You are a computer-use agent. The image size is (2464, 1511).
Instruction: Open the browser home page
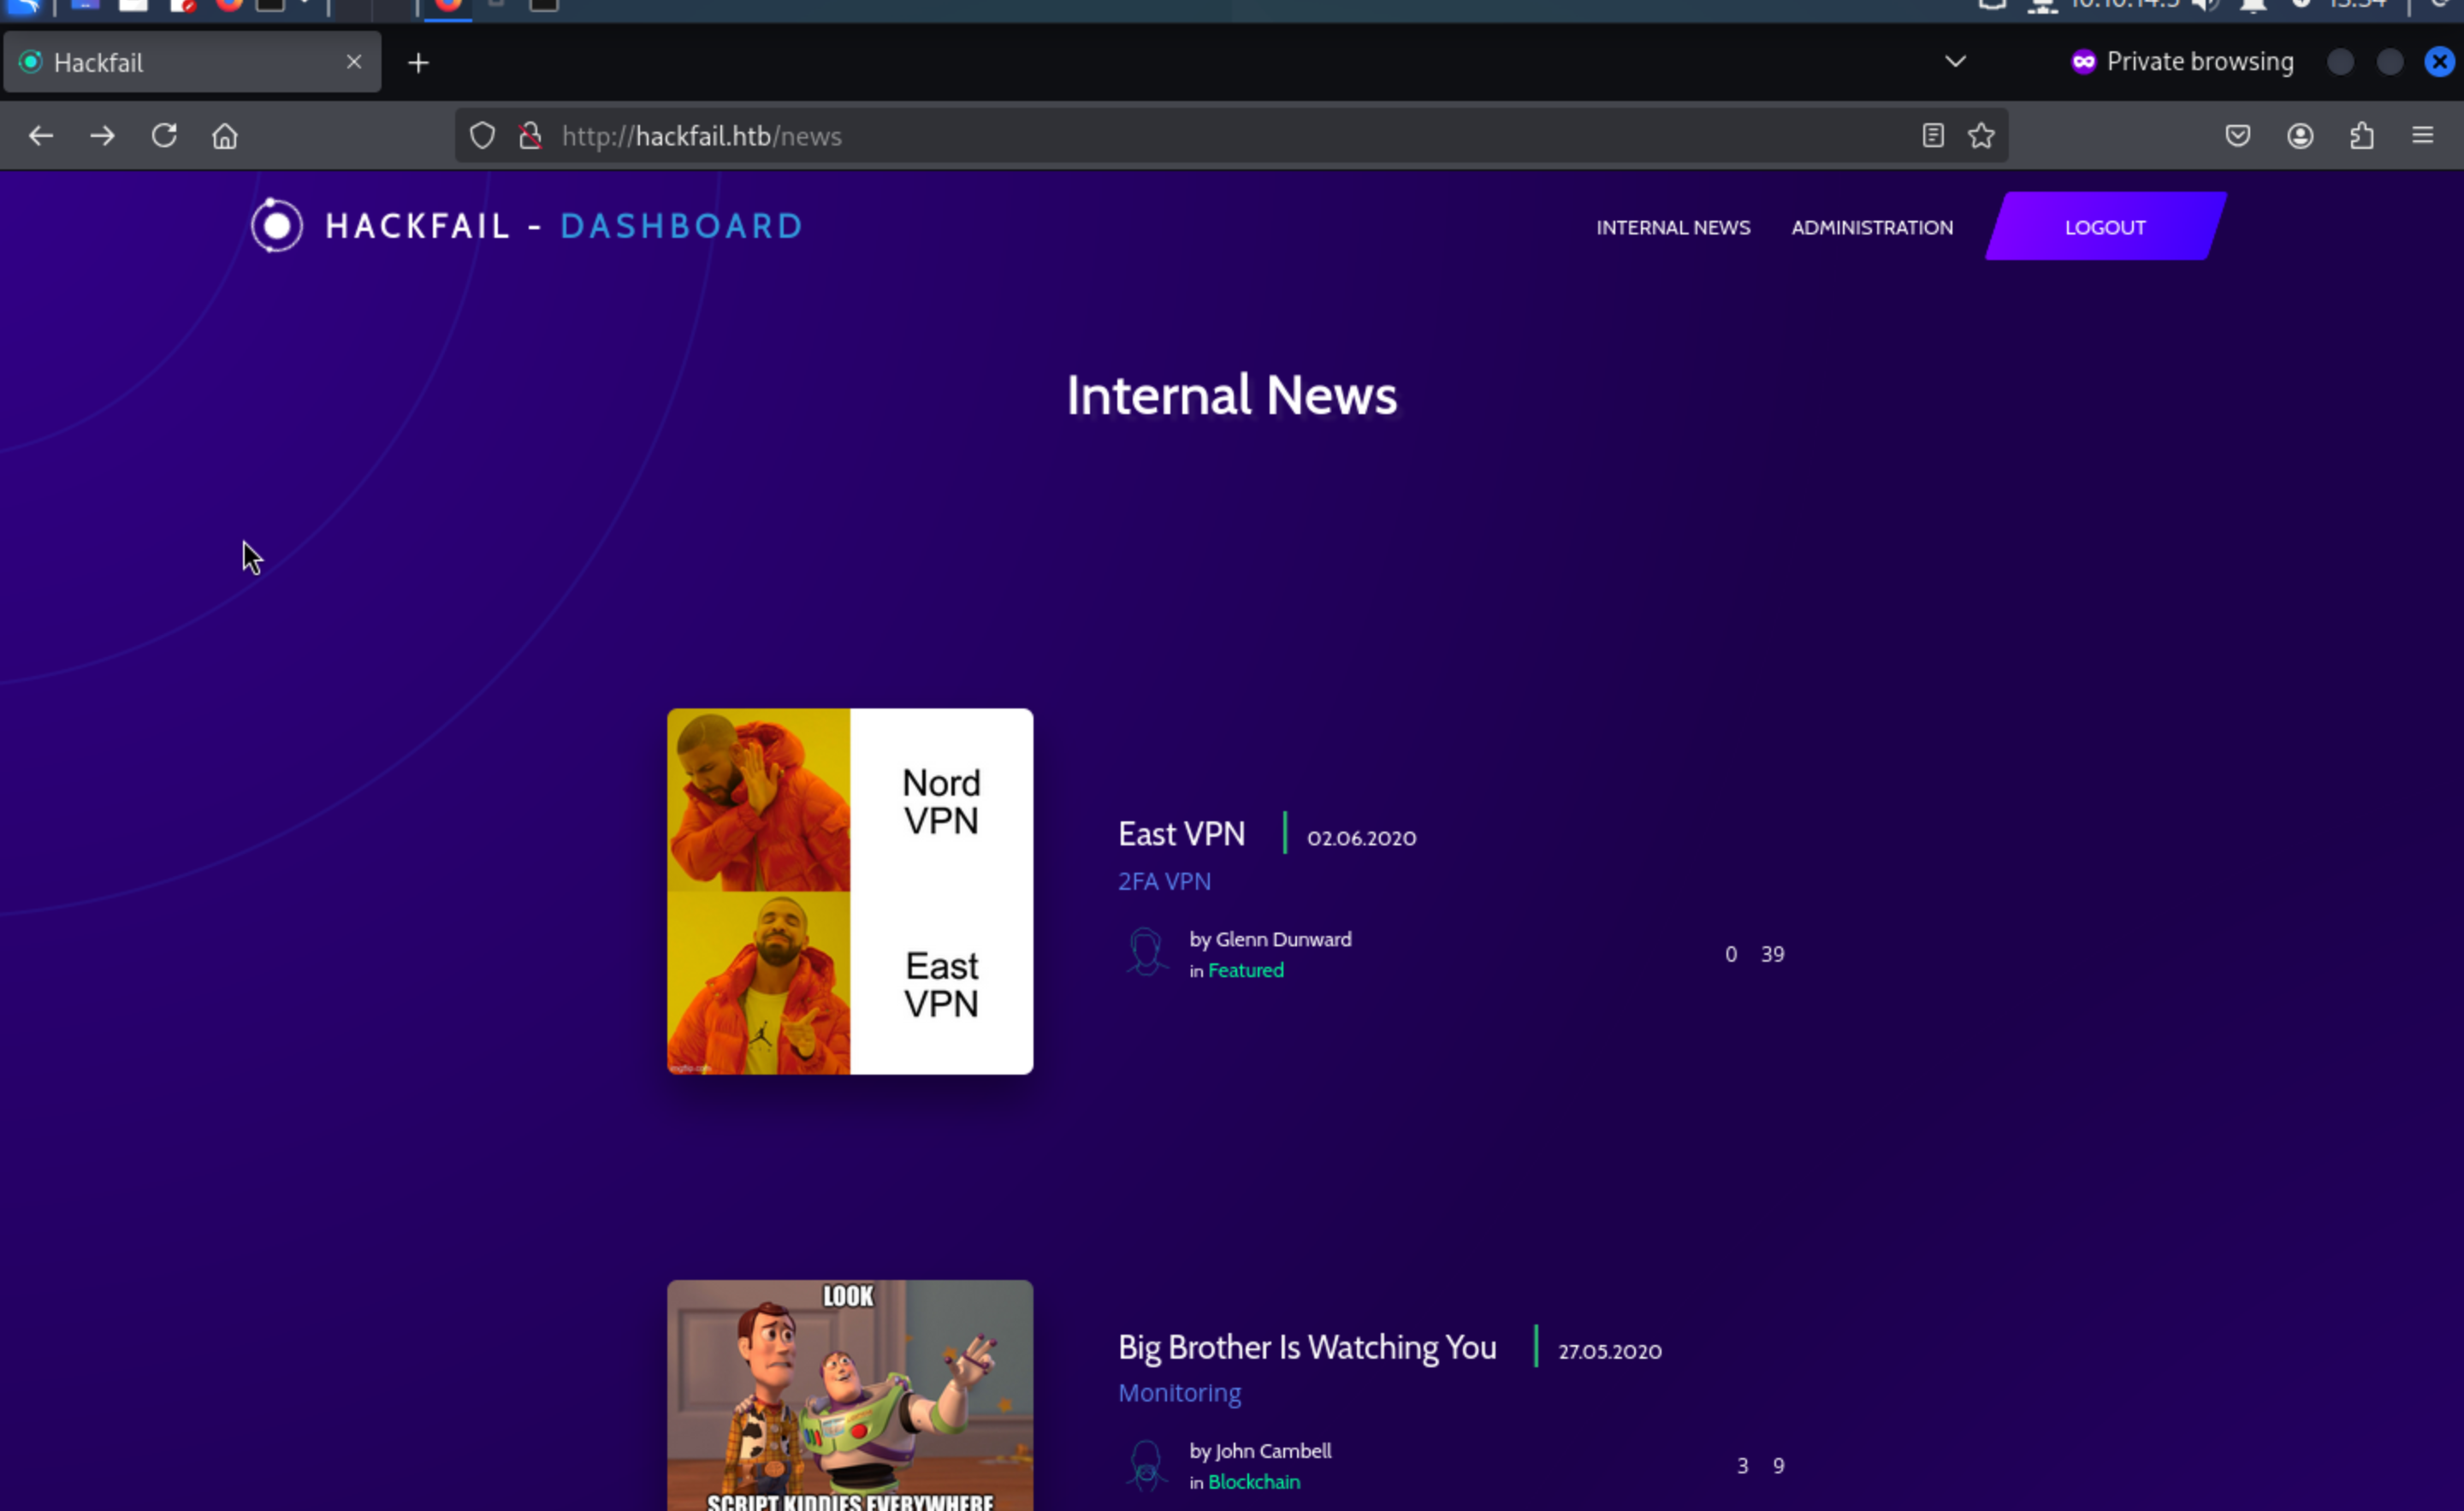coord(225,136)
